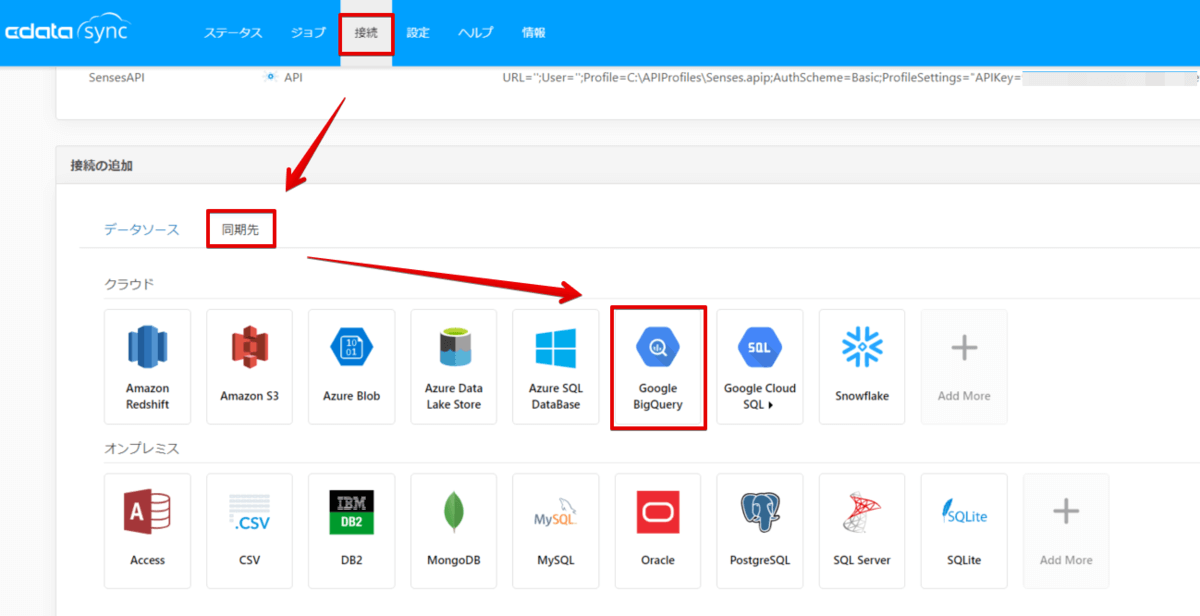
Task: Switch to the データソース tab
Action: (142, 229)
